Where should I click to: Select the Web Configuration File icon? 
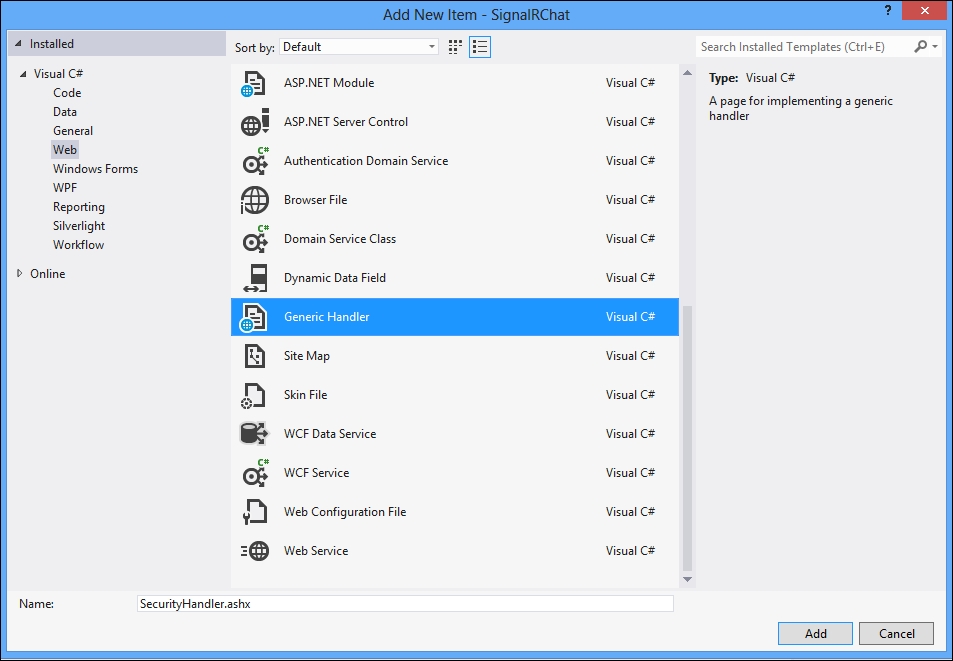tap(254, 512)
